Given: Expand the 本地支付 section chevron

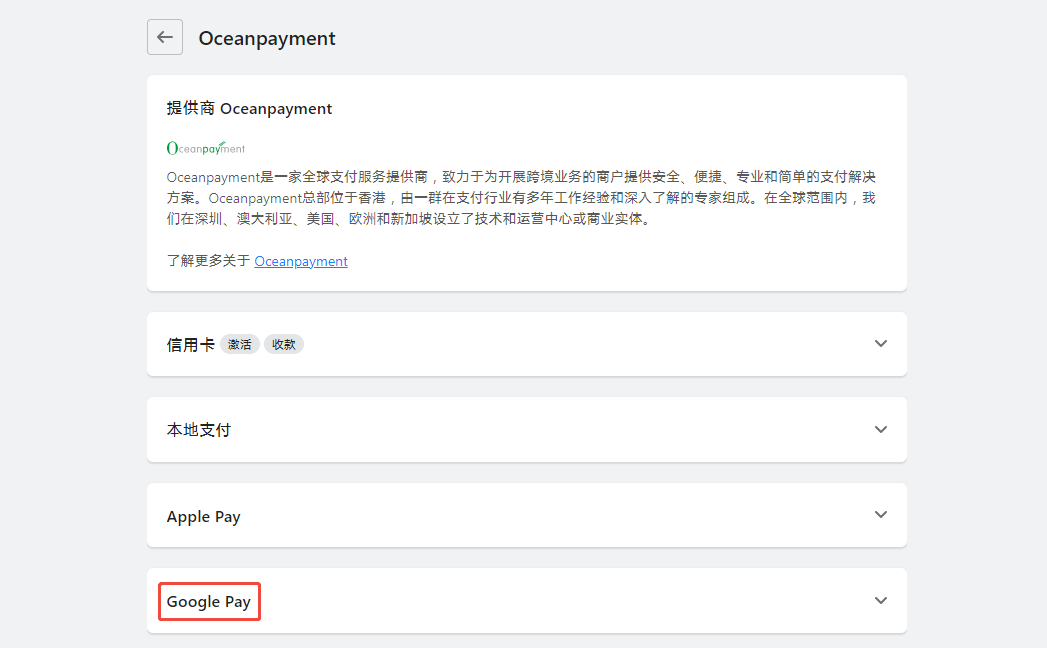Looking at the screenshot, I should click(880, 430).
